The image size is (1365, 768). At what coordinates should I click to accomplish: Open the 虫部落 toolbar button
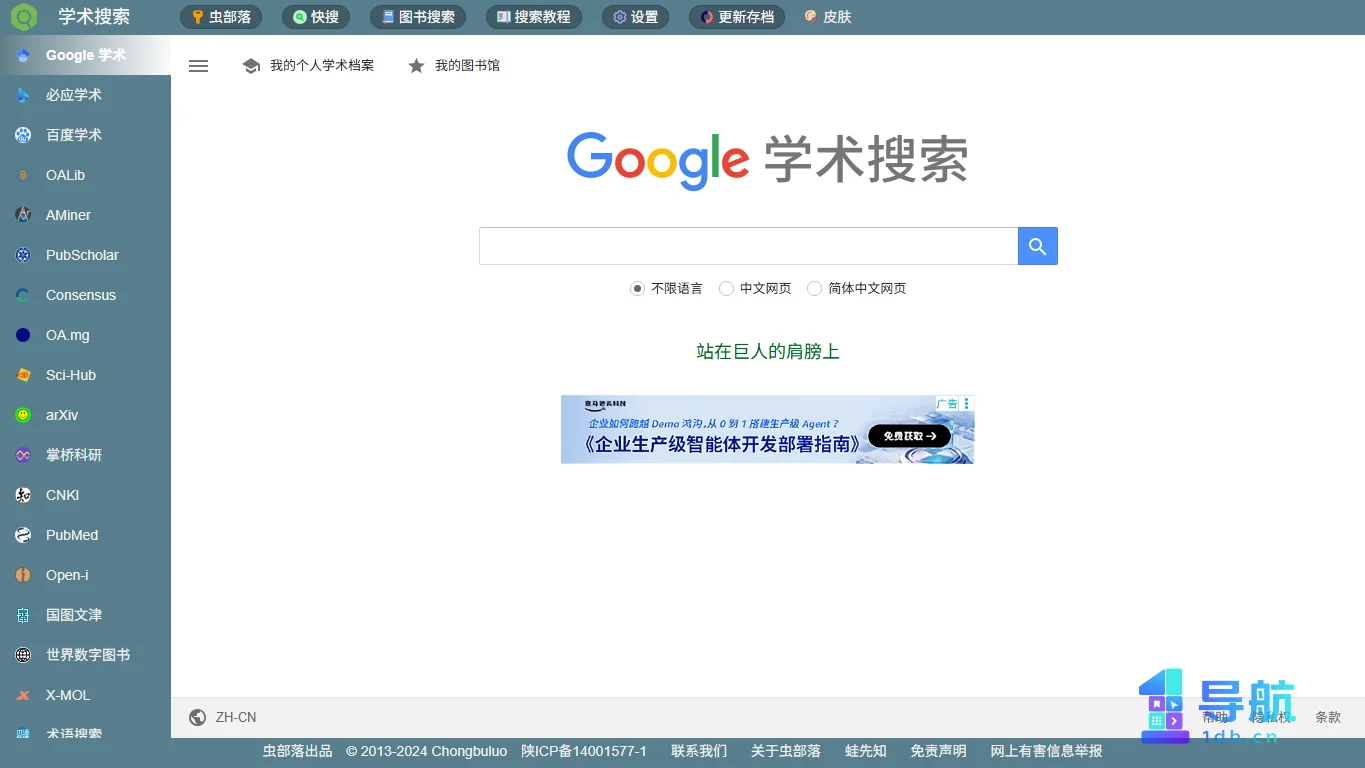coord(221,17)
